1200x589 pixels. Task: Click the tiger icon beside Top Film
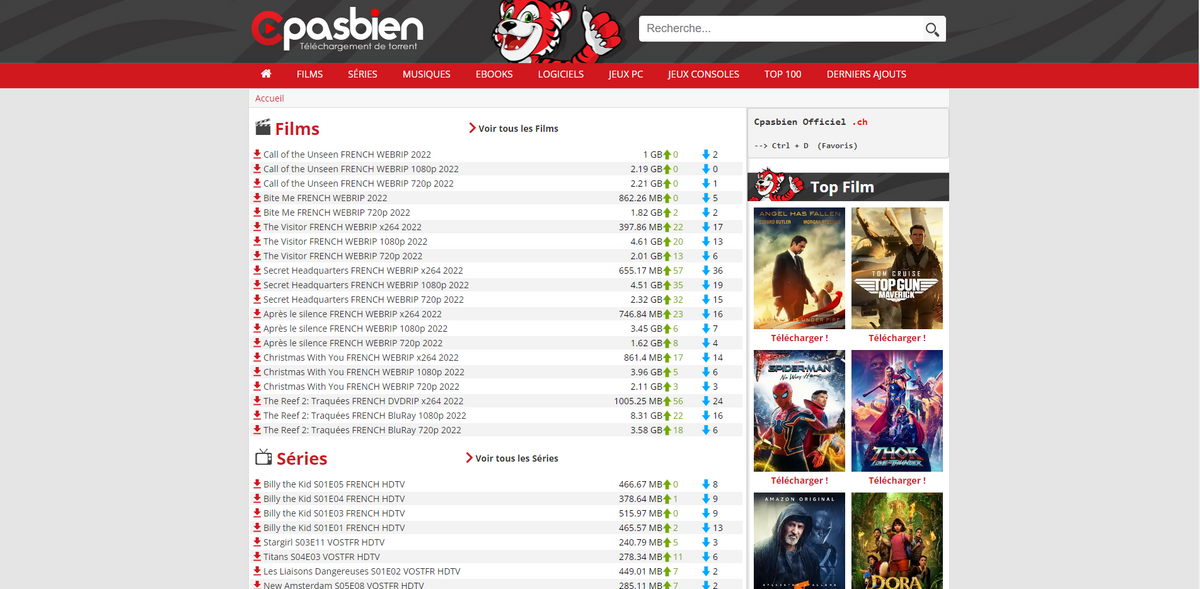(777, 185)
